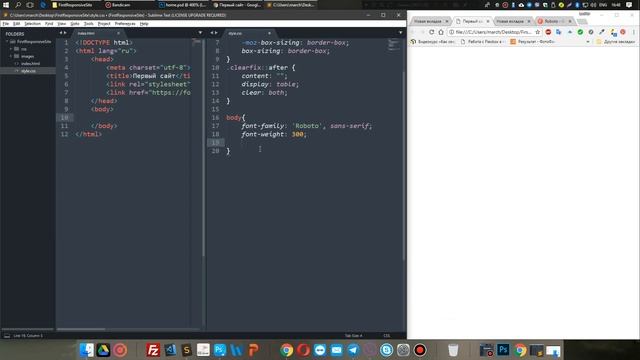Close the Roboto Chrome tab

click(x=570, y=21)
